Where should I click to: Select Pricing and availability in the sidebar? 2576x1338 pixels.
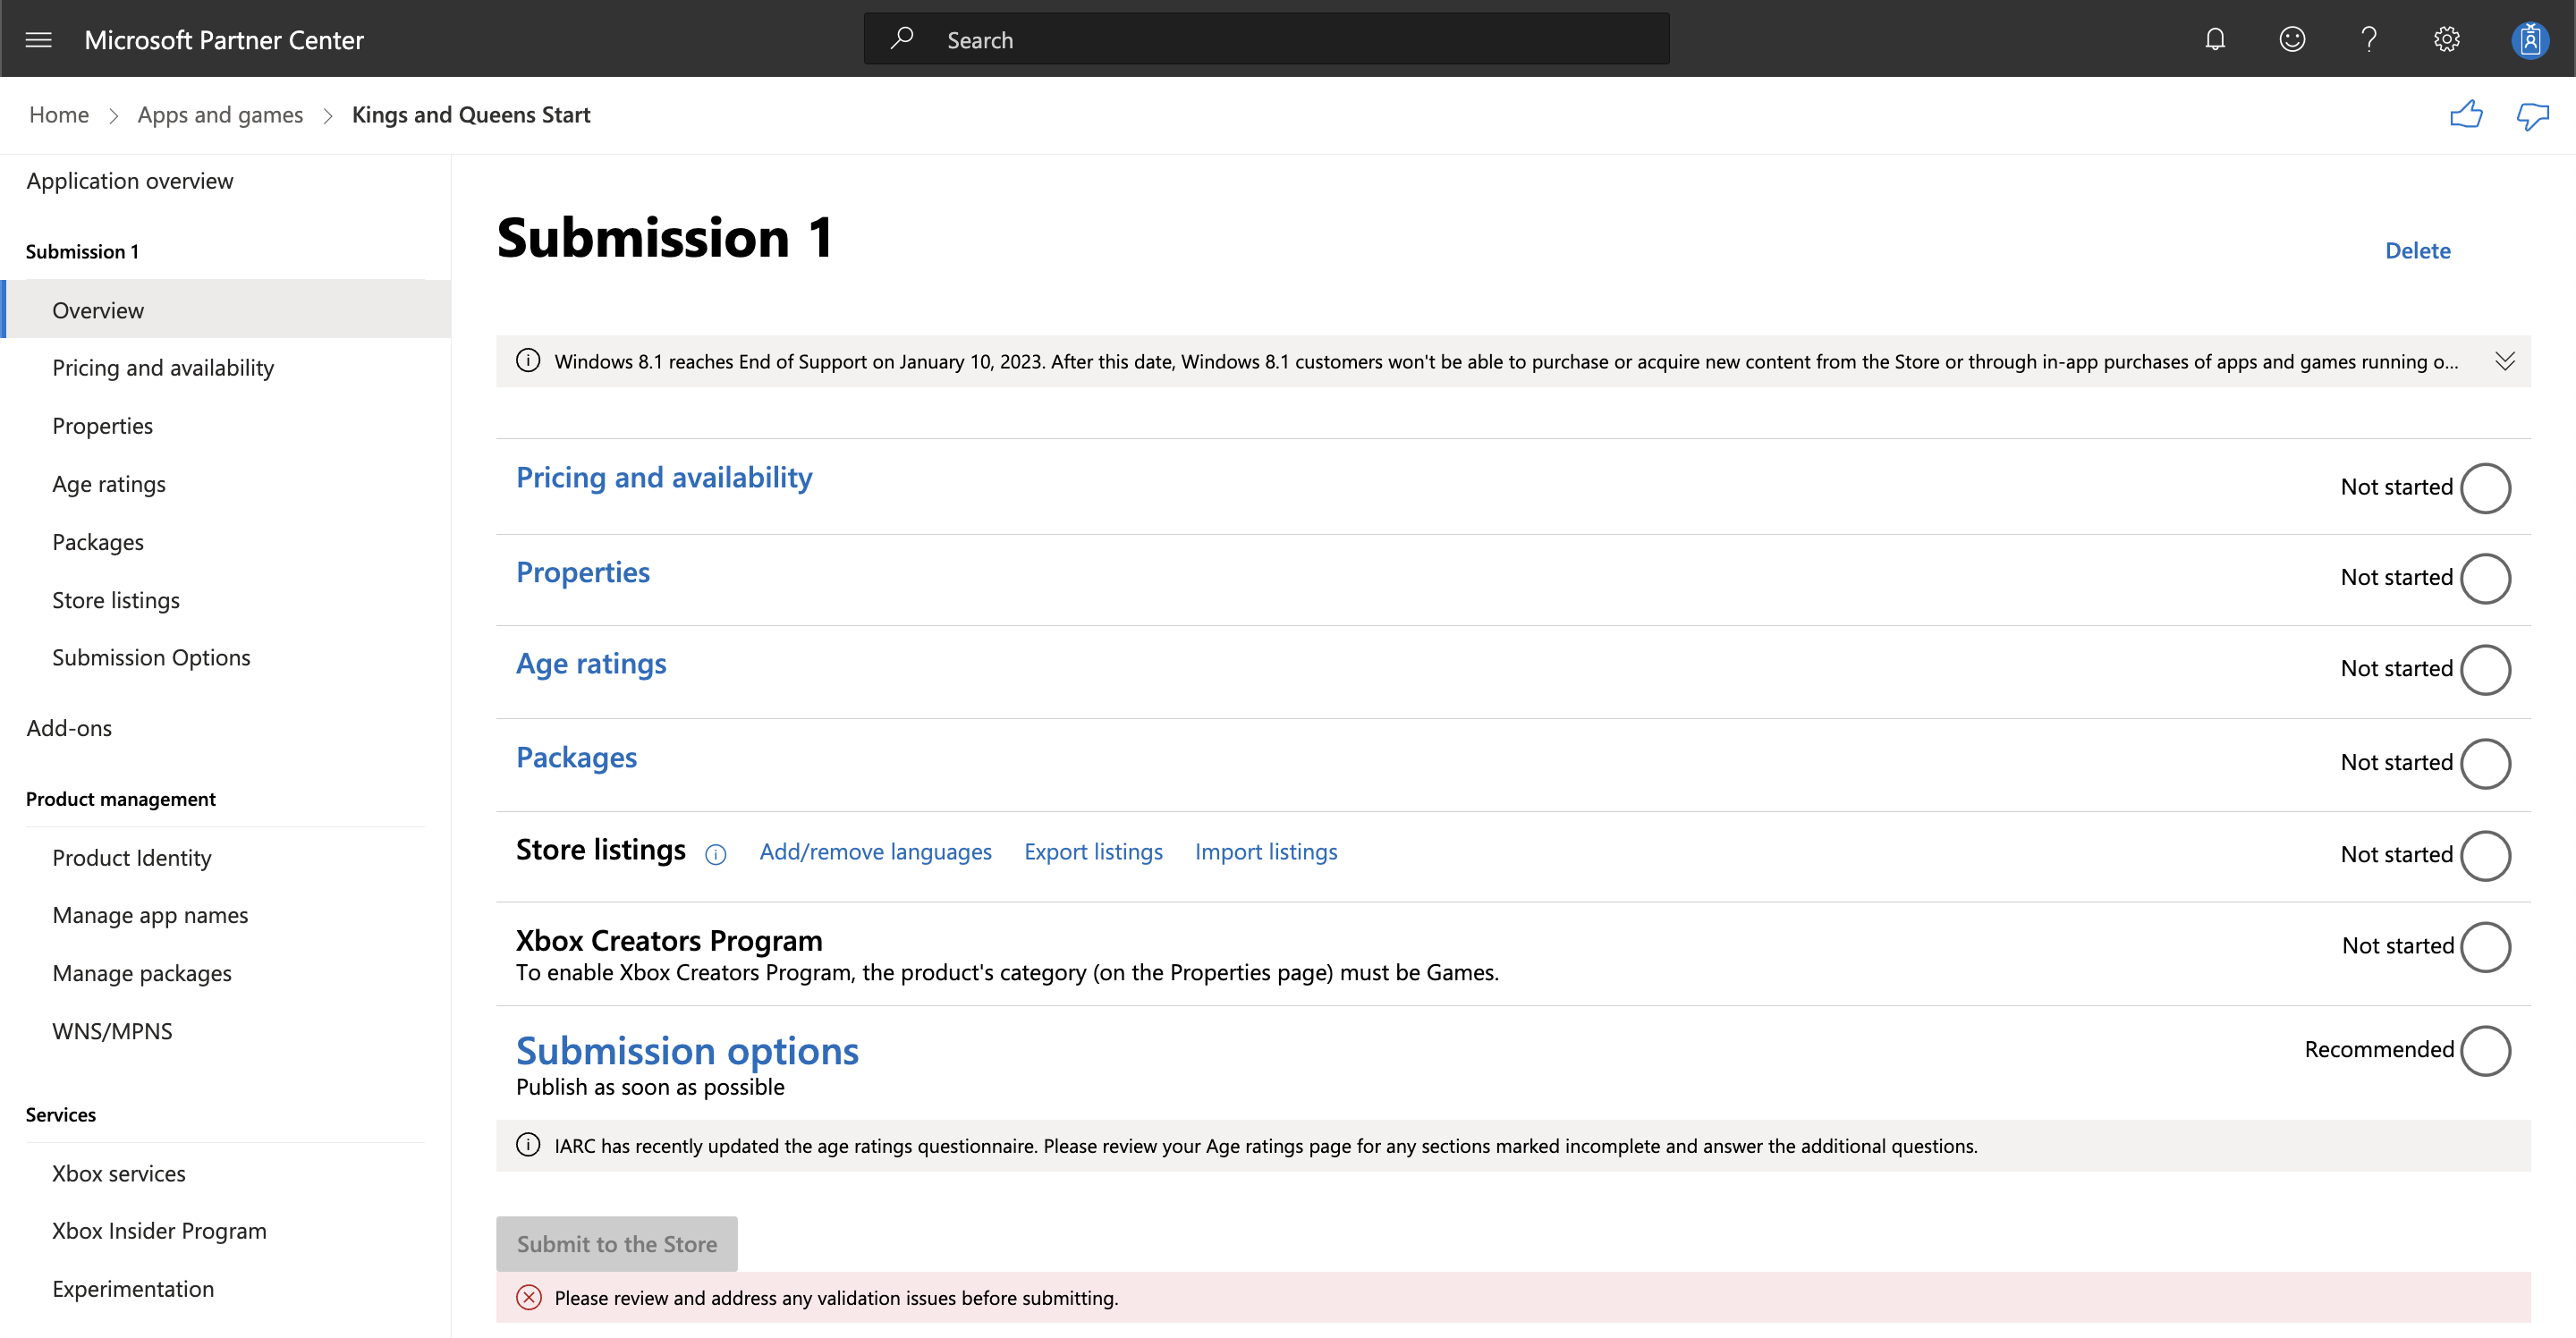(163, 367)
